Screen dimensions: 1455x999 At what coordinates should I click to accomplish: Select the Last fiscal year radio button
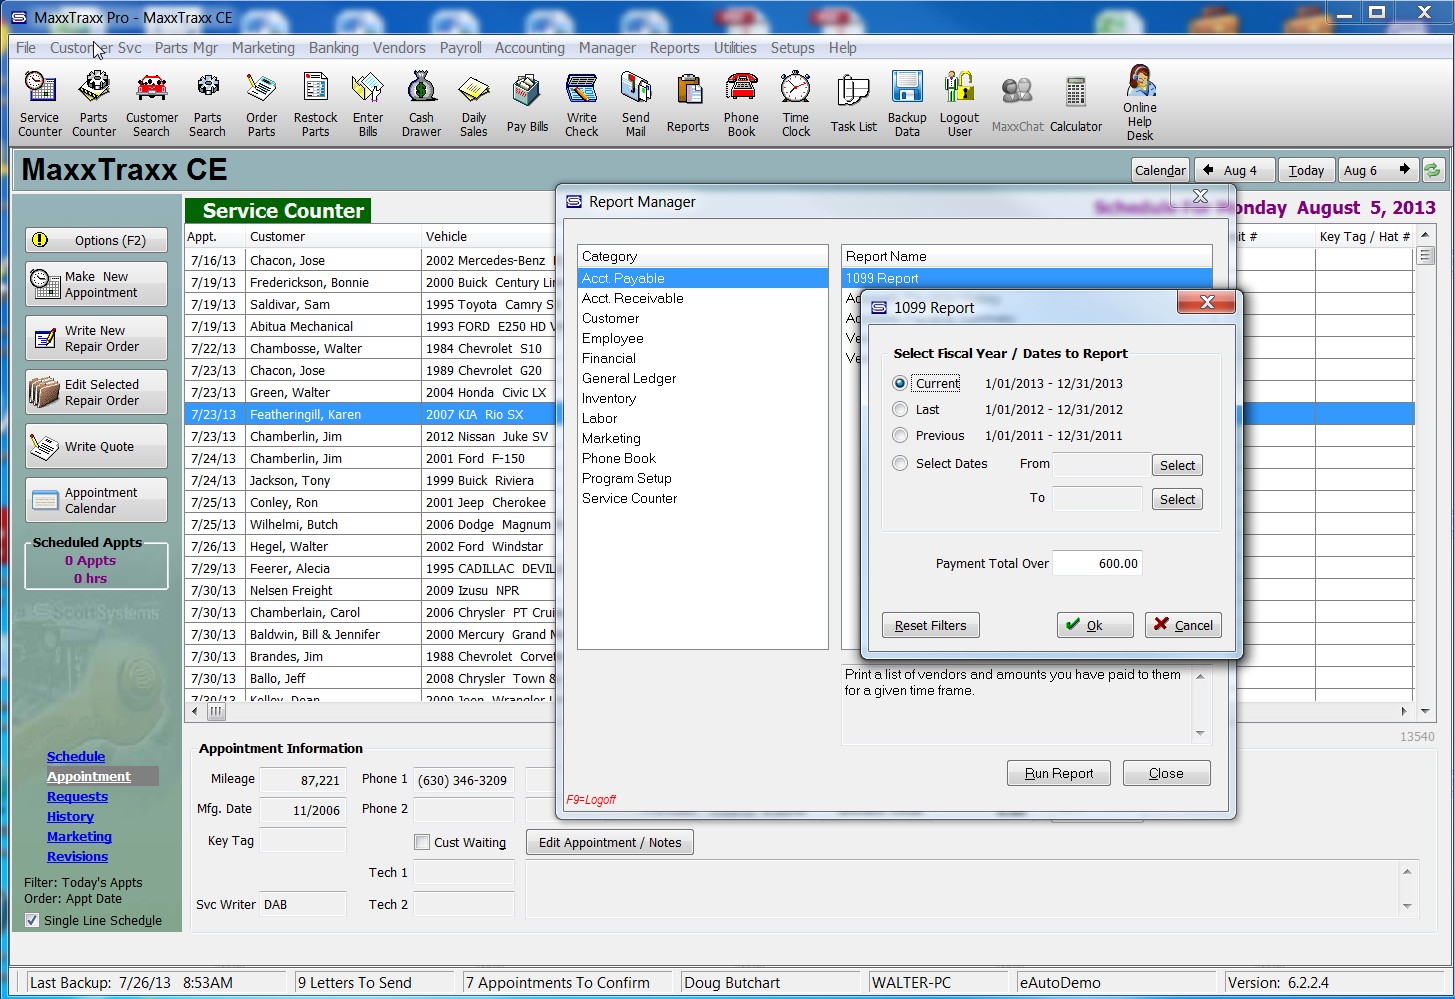[x=900, y=409]
